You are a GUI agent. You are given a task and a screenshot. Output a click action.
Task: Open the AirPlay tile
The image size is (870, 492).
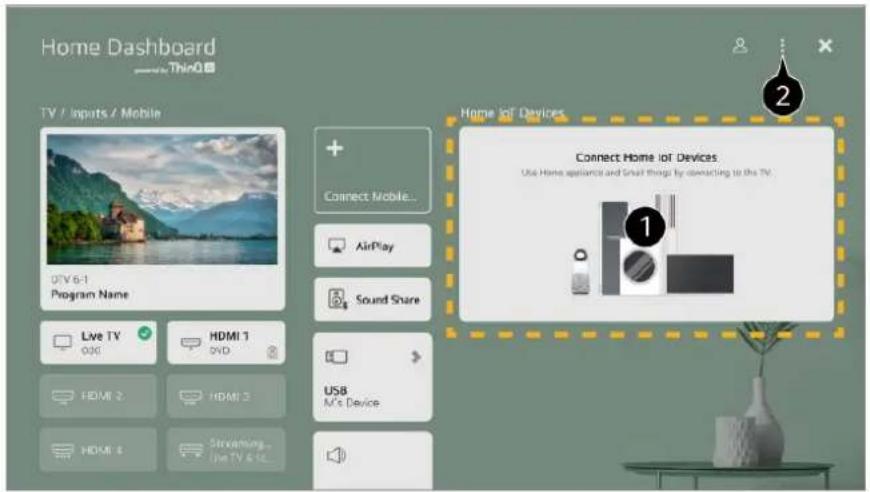pos(372,246)
